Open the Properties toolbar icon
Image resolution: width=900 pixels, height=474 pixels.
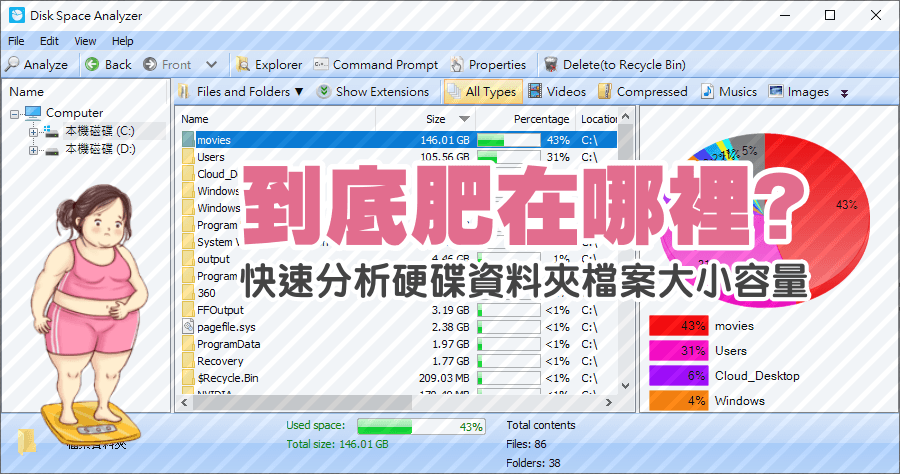coord(457,64)
